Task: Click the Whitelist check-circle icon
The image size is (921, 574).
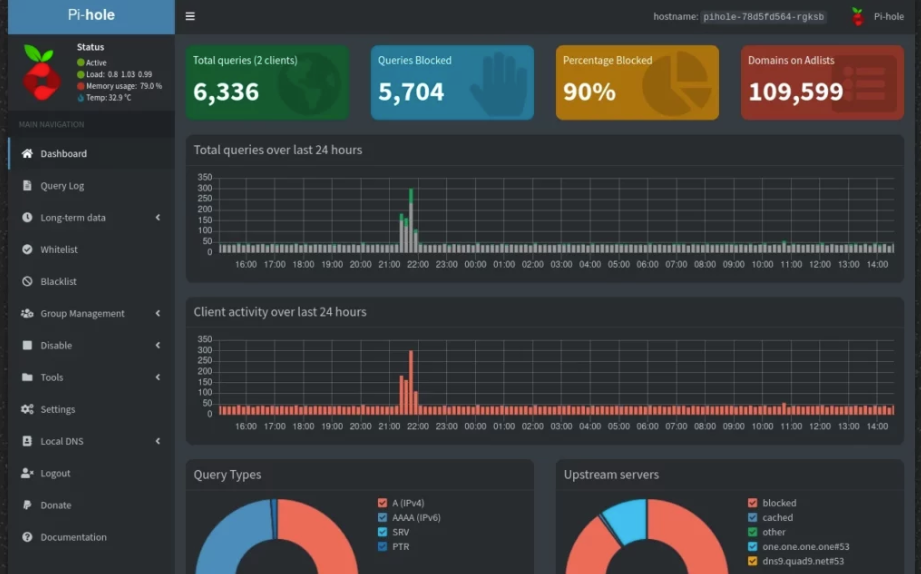Action: pyautogui.click(x=27, y=250)
